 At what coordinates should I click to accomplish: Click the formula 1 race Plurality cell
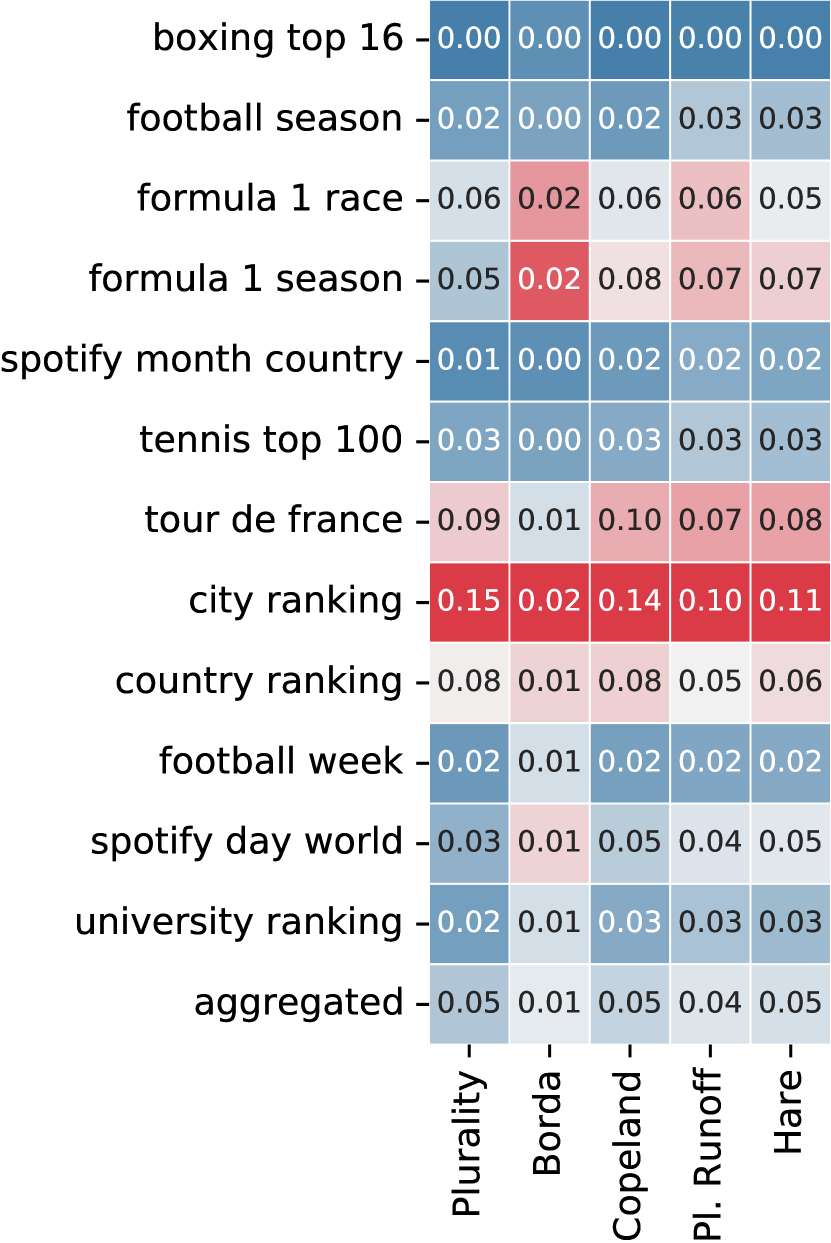point(470,200)
